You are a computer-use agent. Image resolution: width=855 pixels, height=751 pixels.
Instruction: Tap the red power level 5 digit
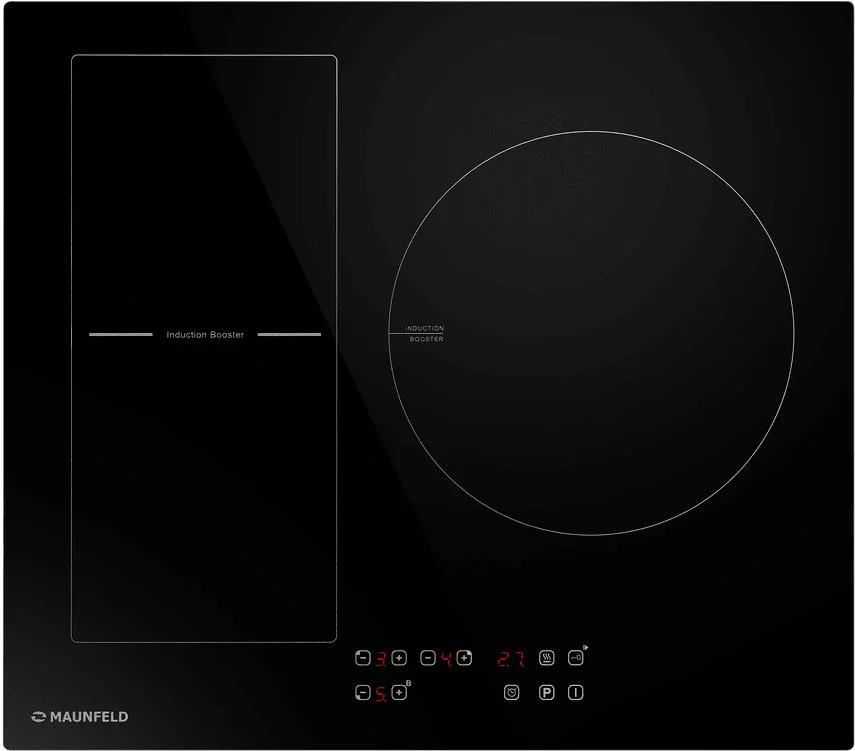pyautogui.click(x=381, y=693)
